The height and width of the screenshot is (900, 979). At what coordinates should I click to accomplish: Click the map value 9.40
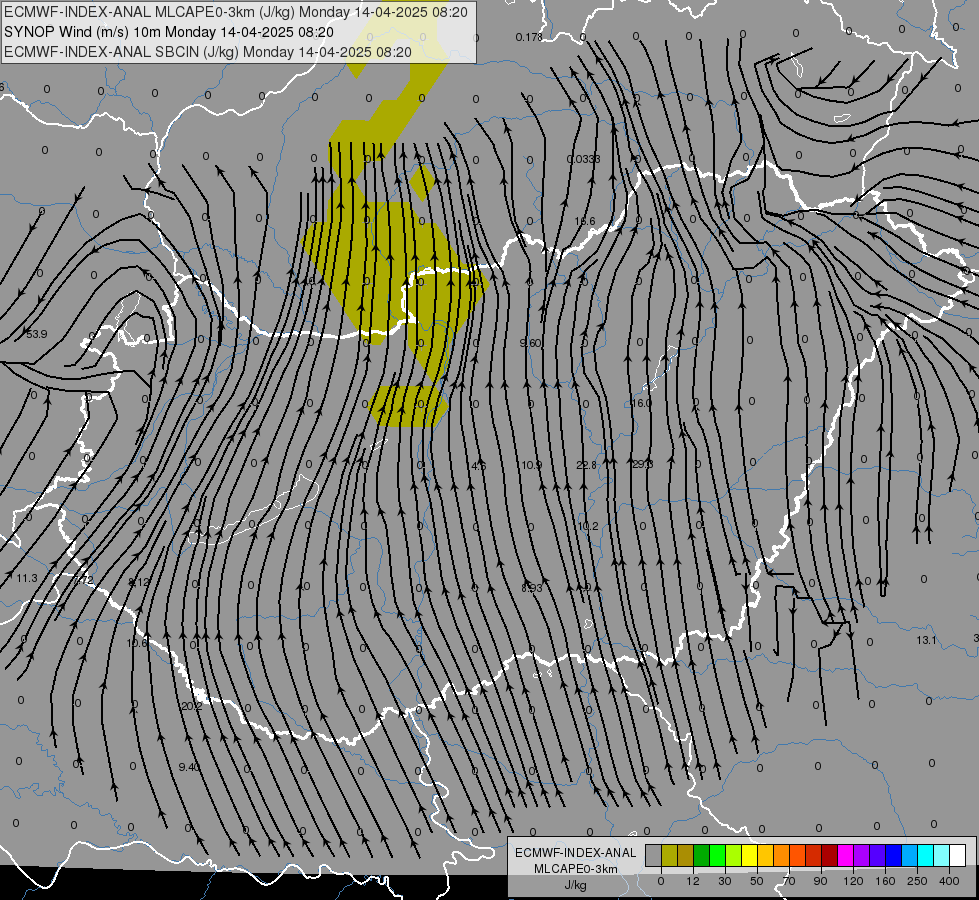pos(189,767)
